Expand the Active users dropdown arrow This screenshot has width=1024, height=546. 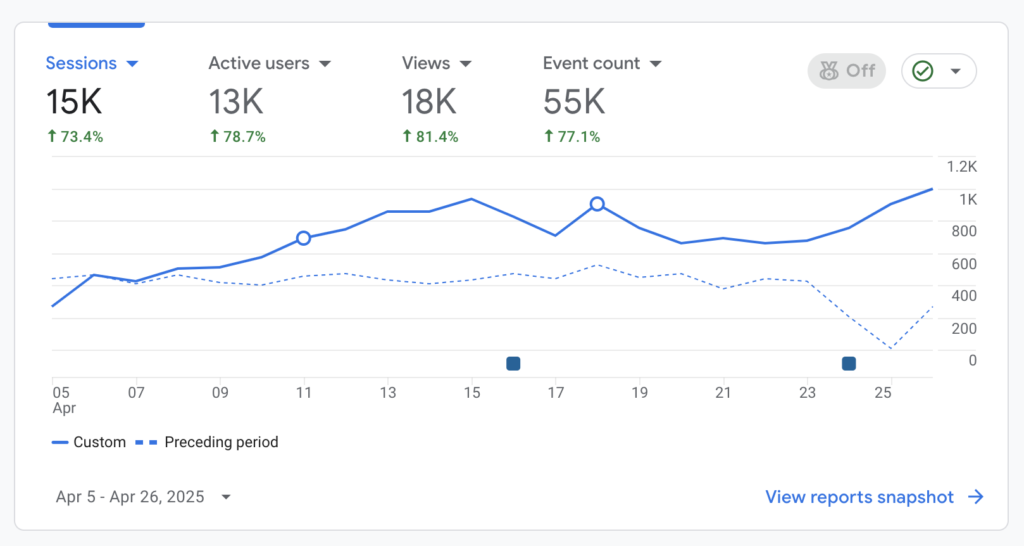click(x=324, y=64)
